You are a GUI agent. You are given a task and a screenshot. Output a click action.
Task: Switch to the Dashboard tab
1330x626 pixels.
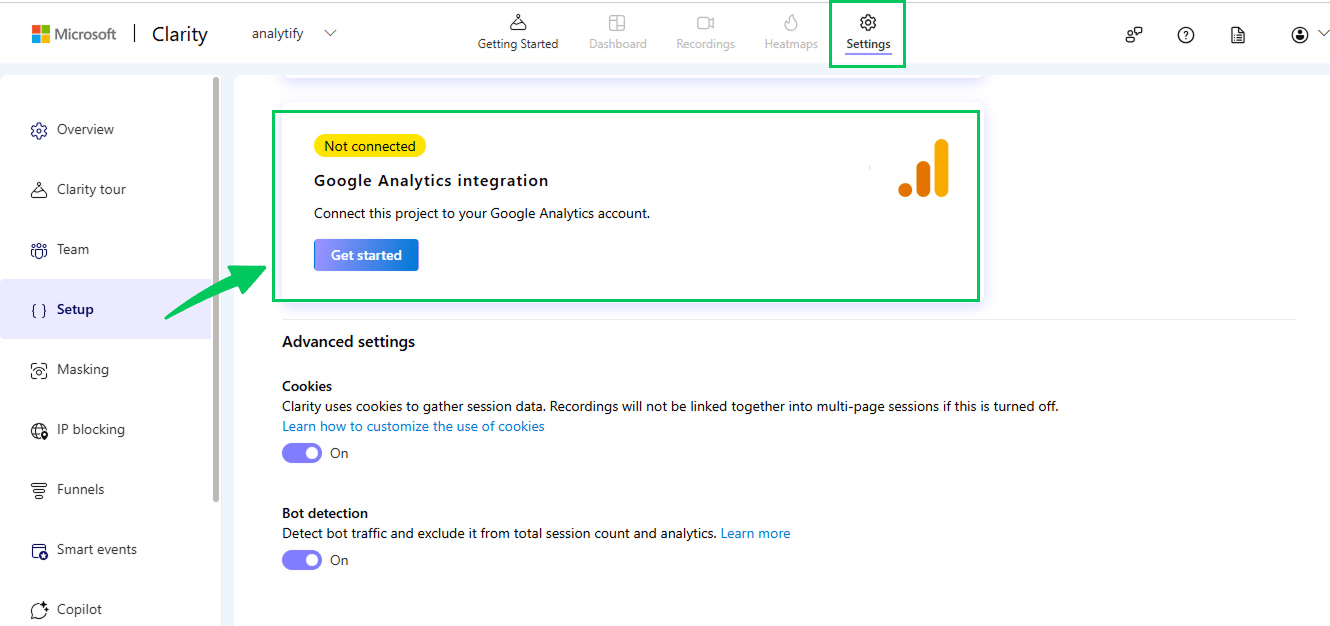point(618,33)
